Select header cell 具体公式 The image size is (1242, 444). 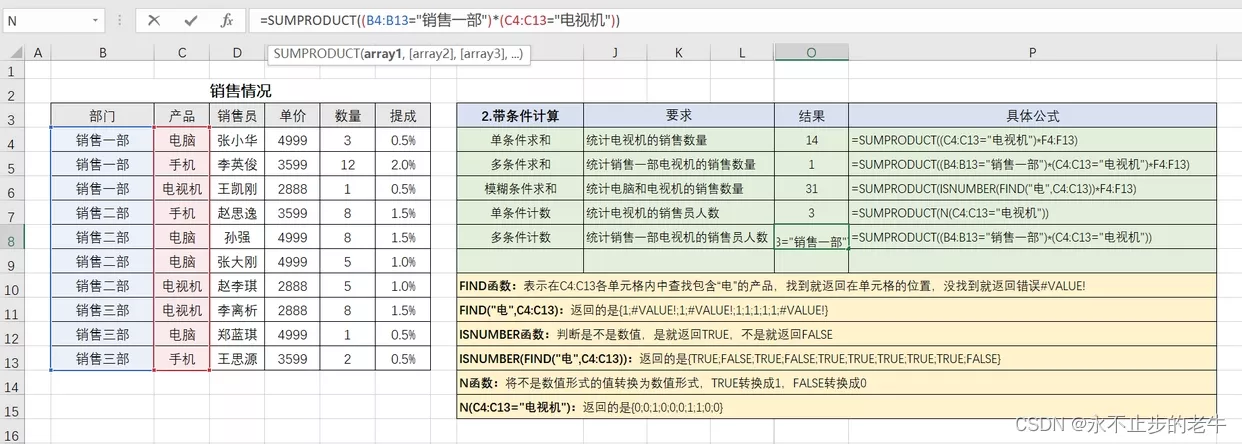[x=1033, y=115]
